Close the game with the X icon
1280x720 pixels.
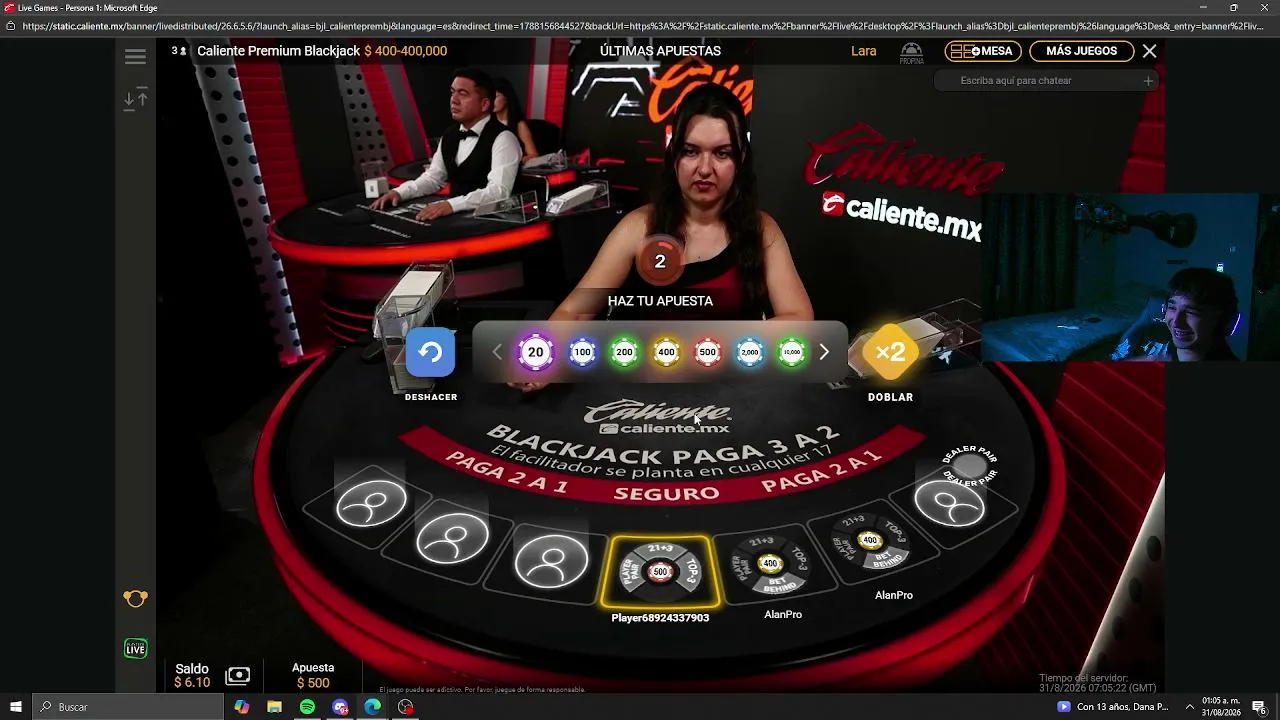tap(1150, 51)
